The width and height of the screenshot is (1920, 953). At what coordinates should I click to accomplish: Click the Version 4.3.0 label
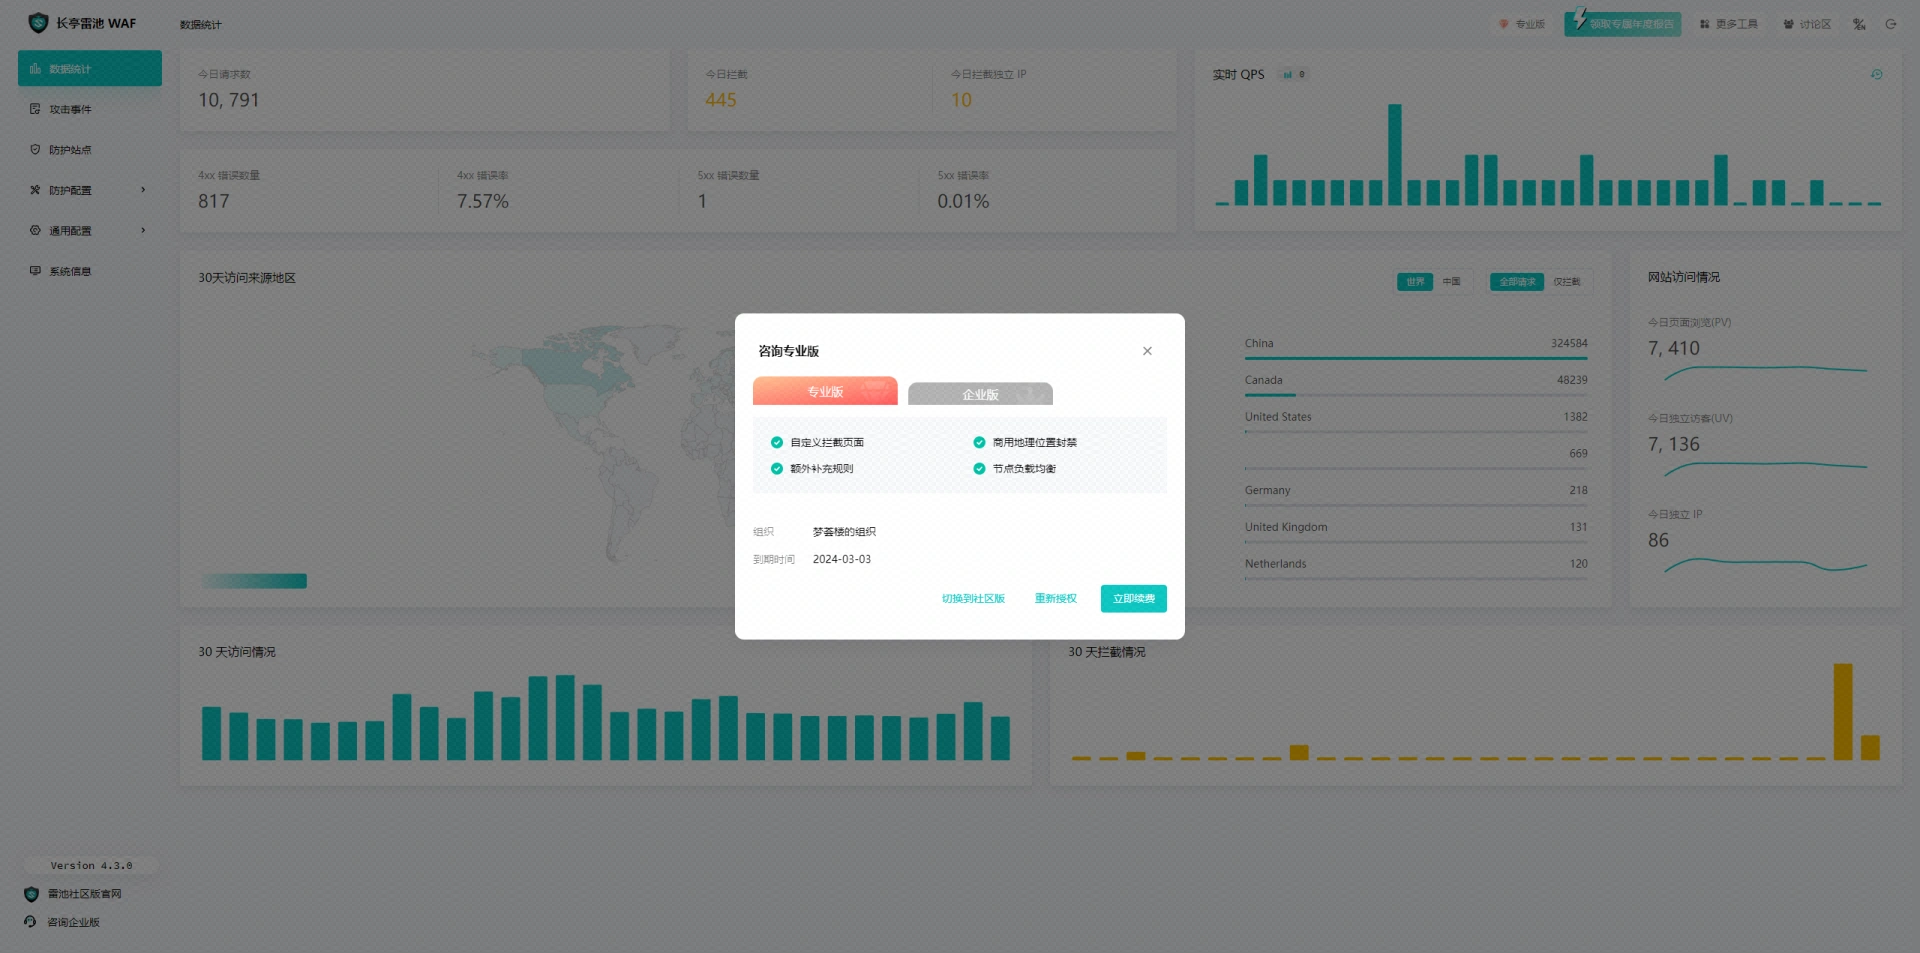click(x=91, y=866)
